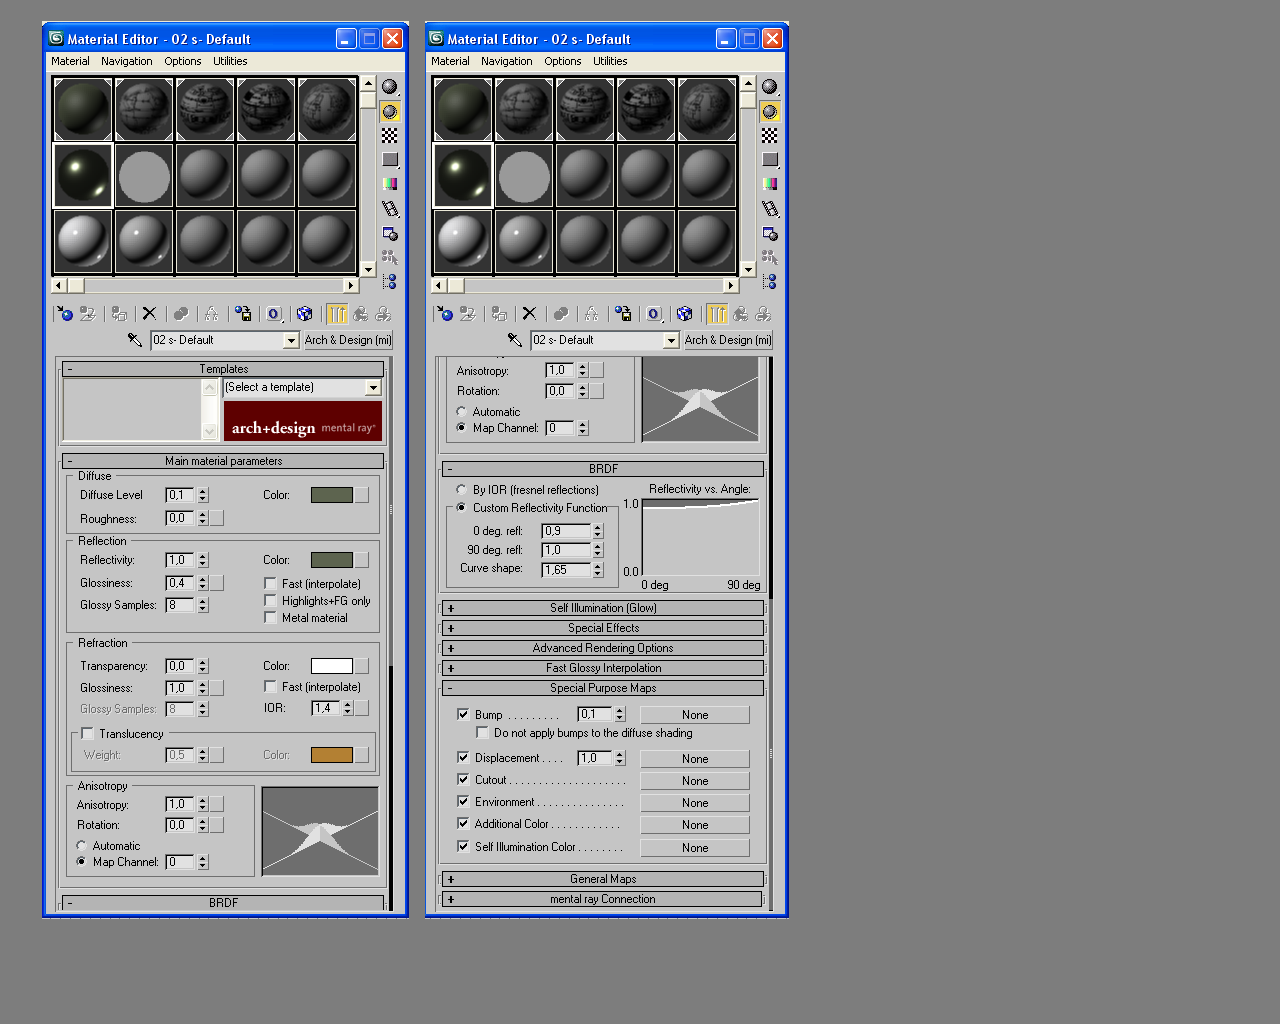This screenshot has width=1280, height=1024.
Task: Open material name dropdown in left window
Action: click(x=291, y=340)
